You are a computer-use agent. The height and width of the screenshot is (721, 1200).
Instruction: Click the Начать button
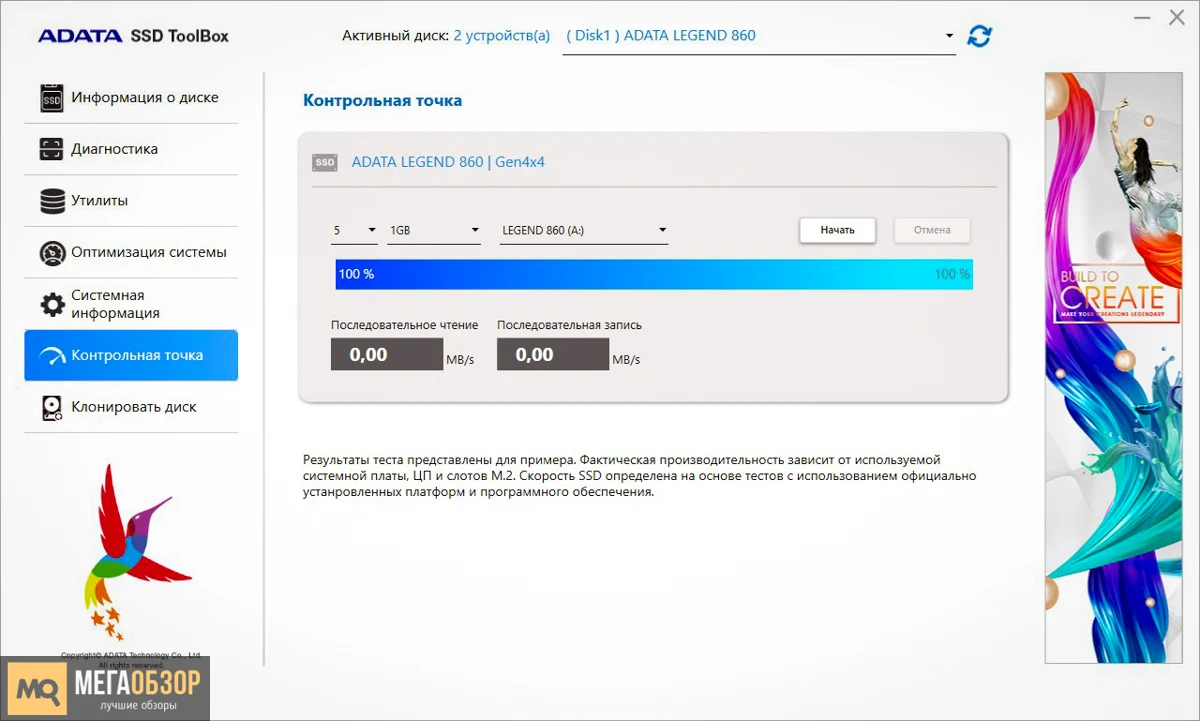(x=837, y=230)
